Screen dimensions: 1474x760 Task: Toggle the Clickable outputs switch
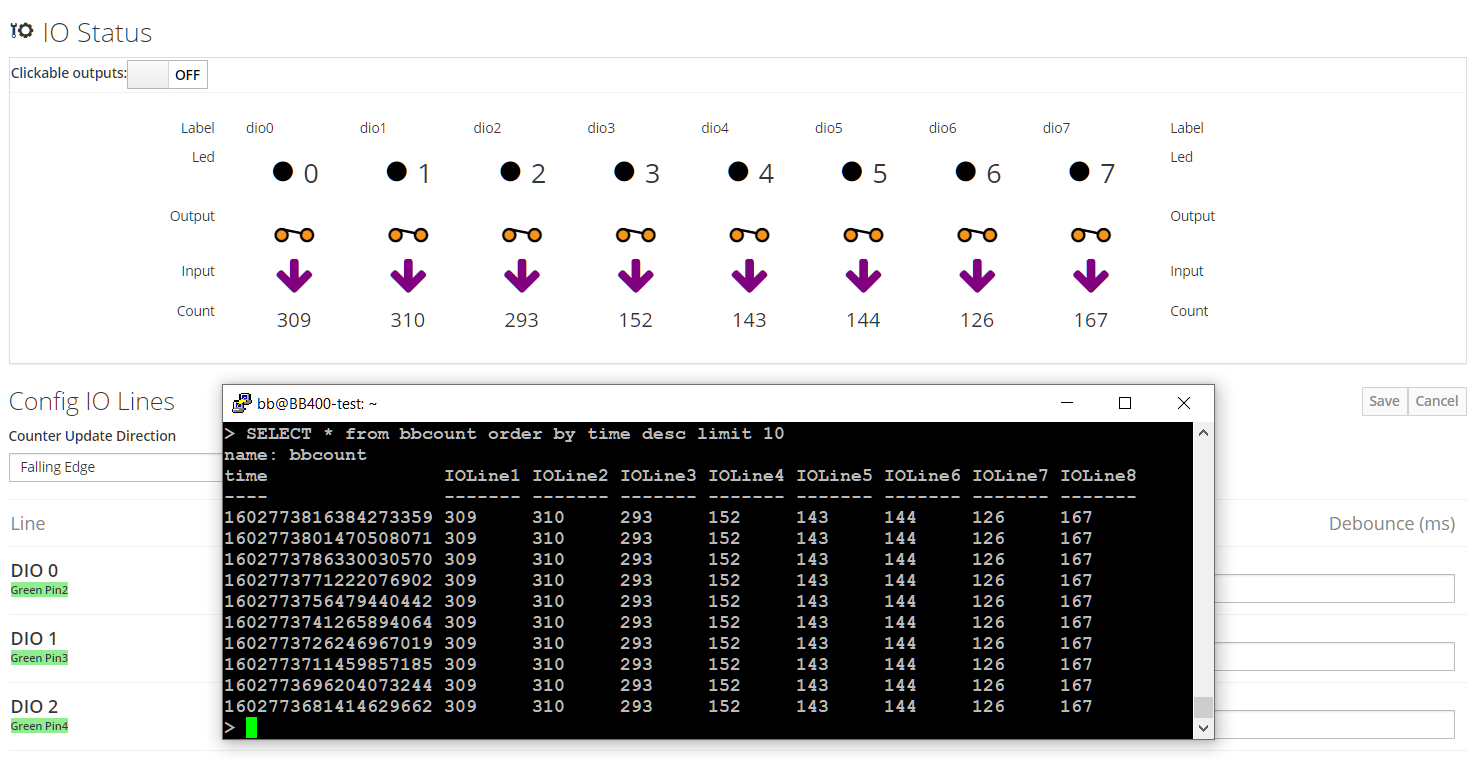coord(167,75)
